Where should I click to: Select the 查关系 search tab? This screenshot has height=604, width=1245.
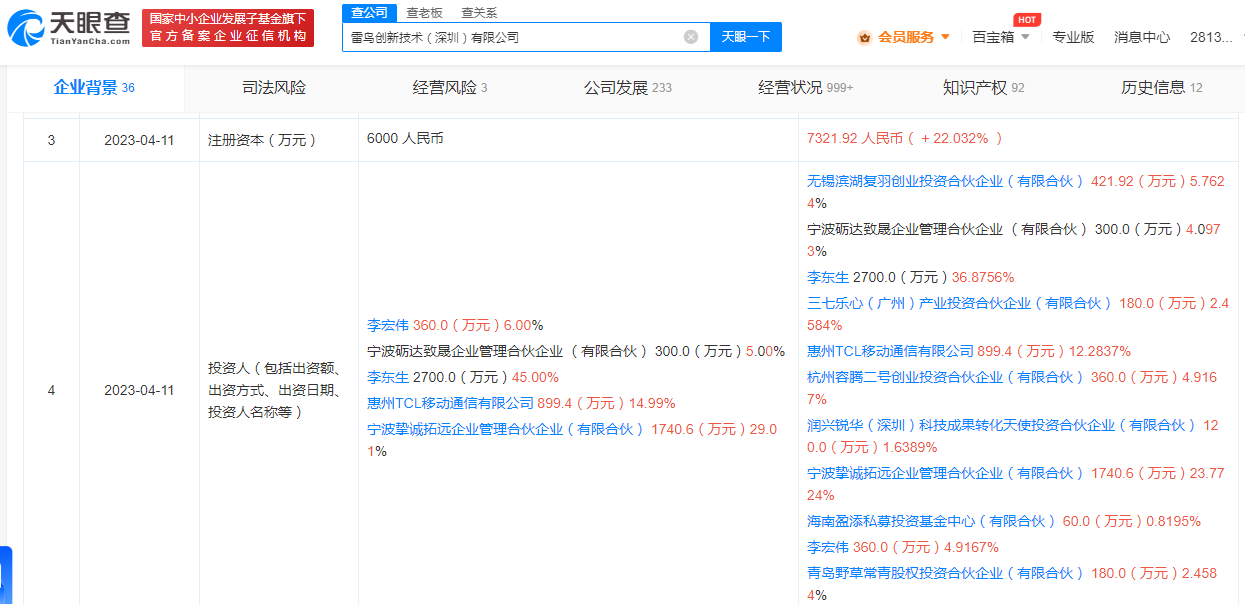[x=478, y=12]
